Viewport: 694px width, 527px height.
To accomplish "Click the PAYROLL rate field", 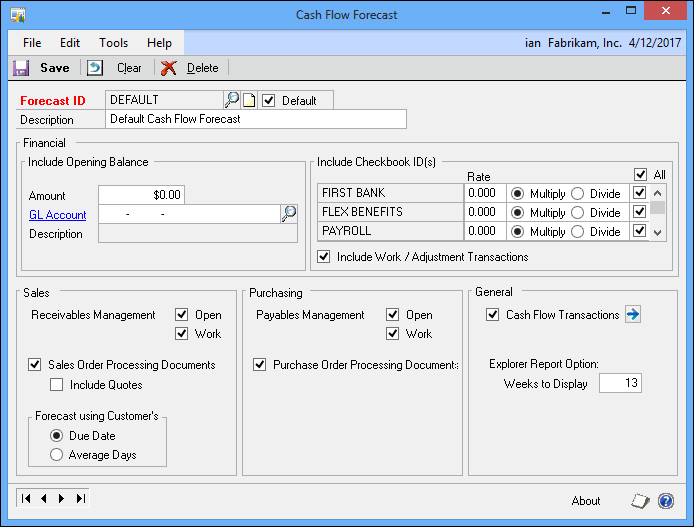I will click(485, 231).
